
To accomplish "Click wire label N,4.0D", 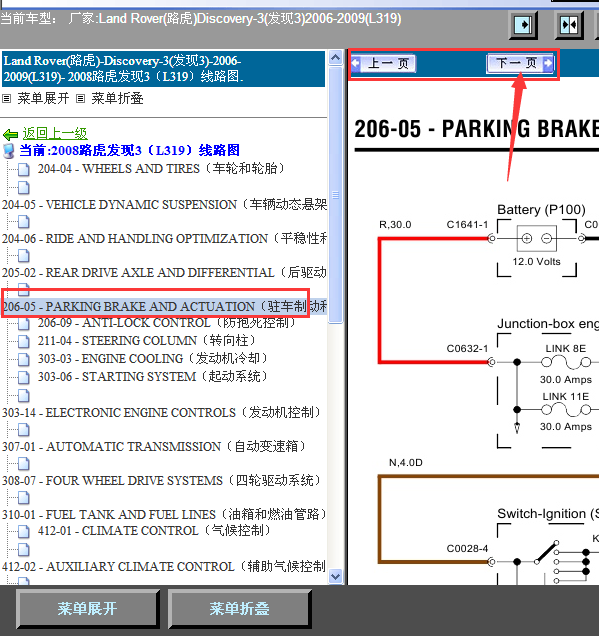I will tap(406, 463).
